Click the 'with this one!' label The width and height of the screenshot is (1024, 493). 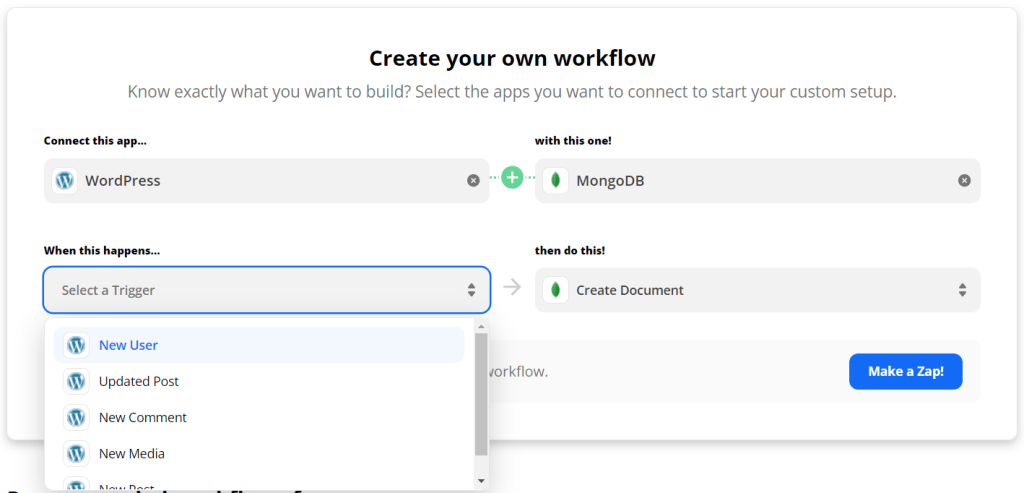(x=573, y=141)
